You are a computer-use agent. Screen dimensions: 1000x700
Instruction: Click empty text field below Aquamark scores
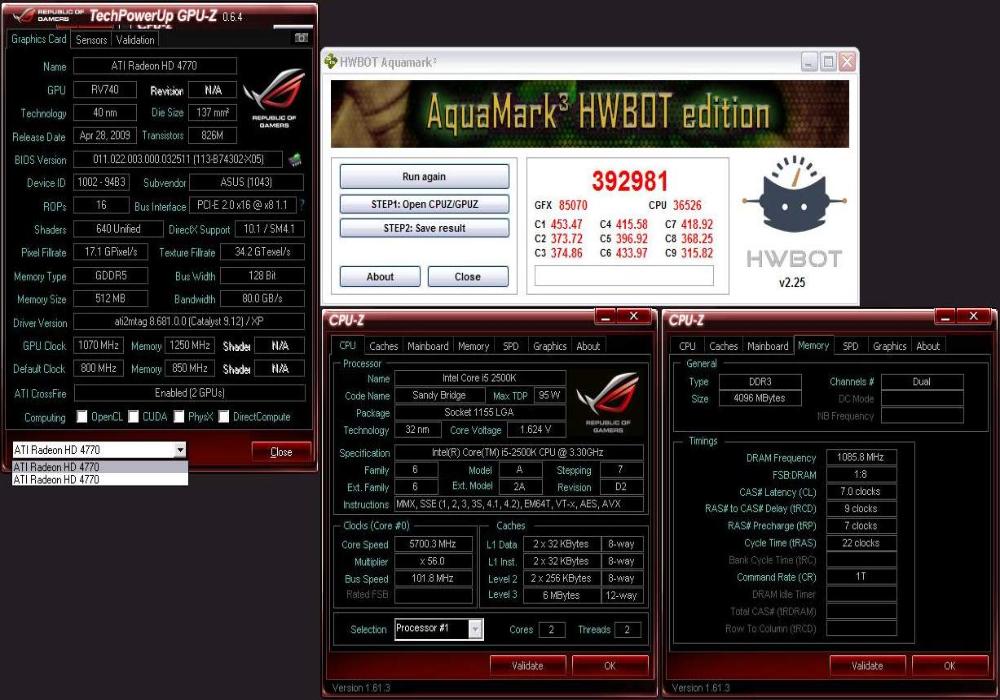[x=624, y=275]
